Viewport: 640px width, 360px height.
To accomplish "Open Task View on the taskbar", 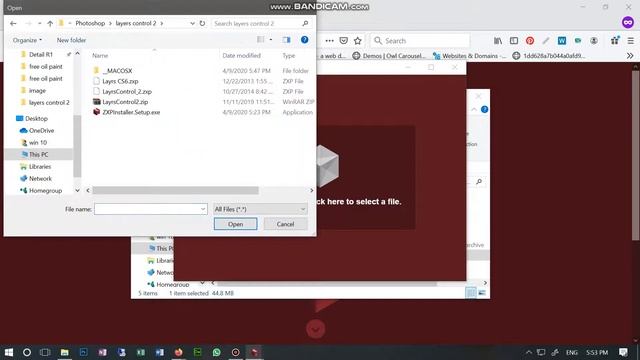I will click(45, 352).
